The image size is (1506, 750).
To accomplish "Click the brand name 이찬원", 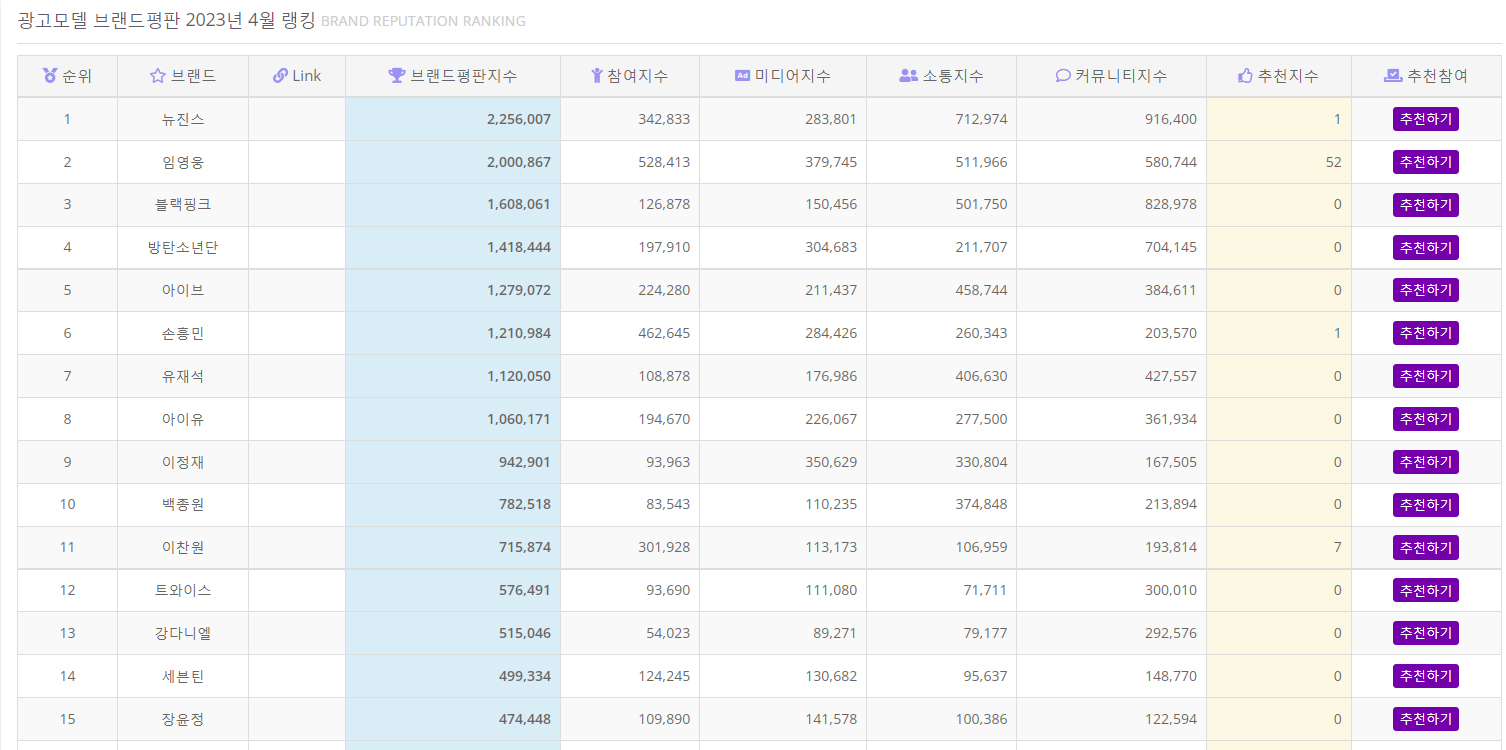I will pyautogui.click(x=183, y=548).
